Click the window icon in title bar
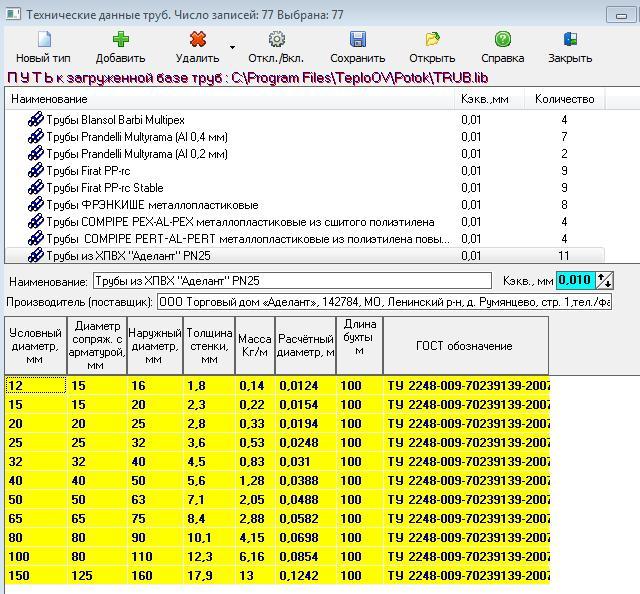The image size is (640, 594). pos(13,14)
